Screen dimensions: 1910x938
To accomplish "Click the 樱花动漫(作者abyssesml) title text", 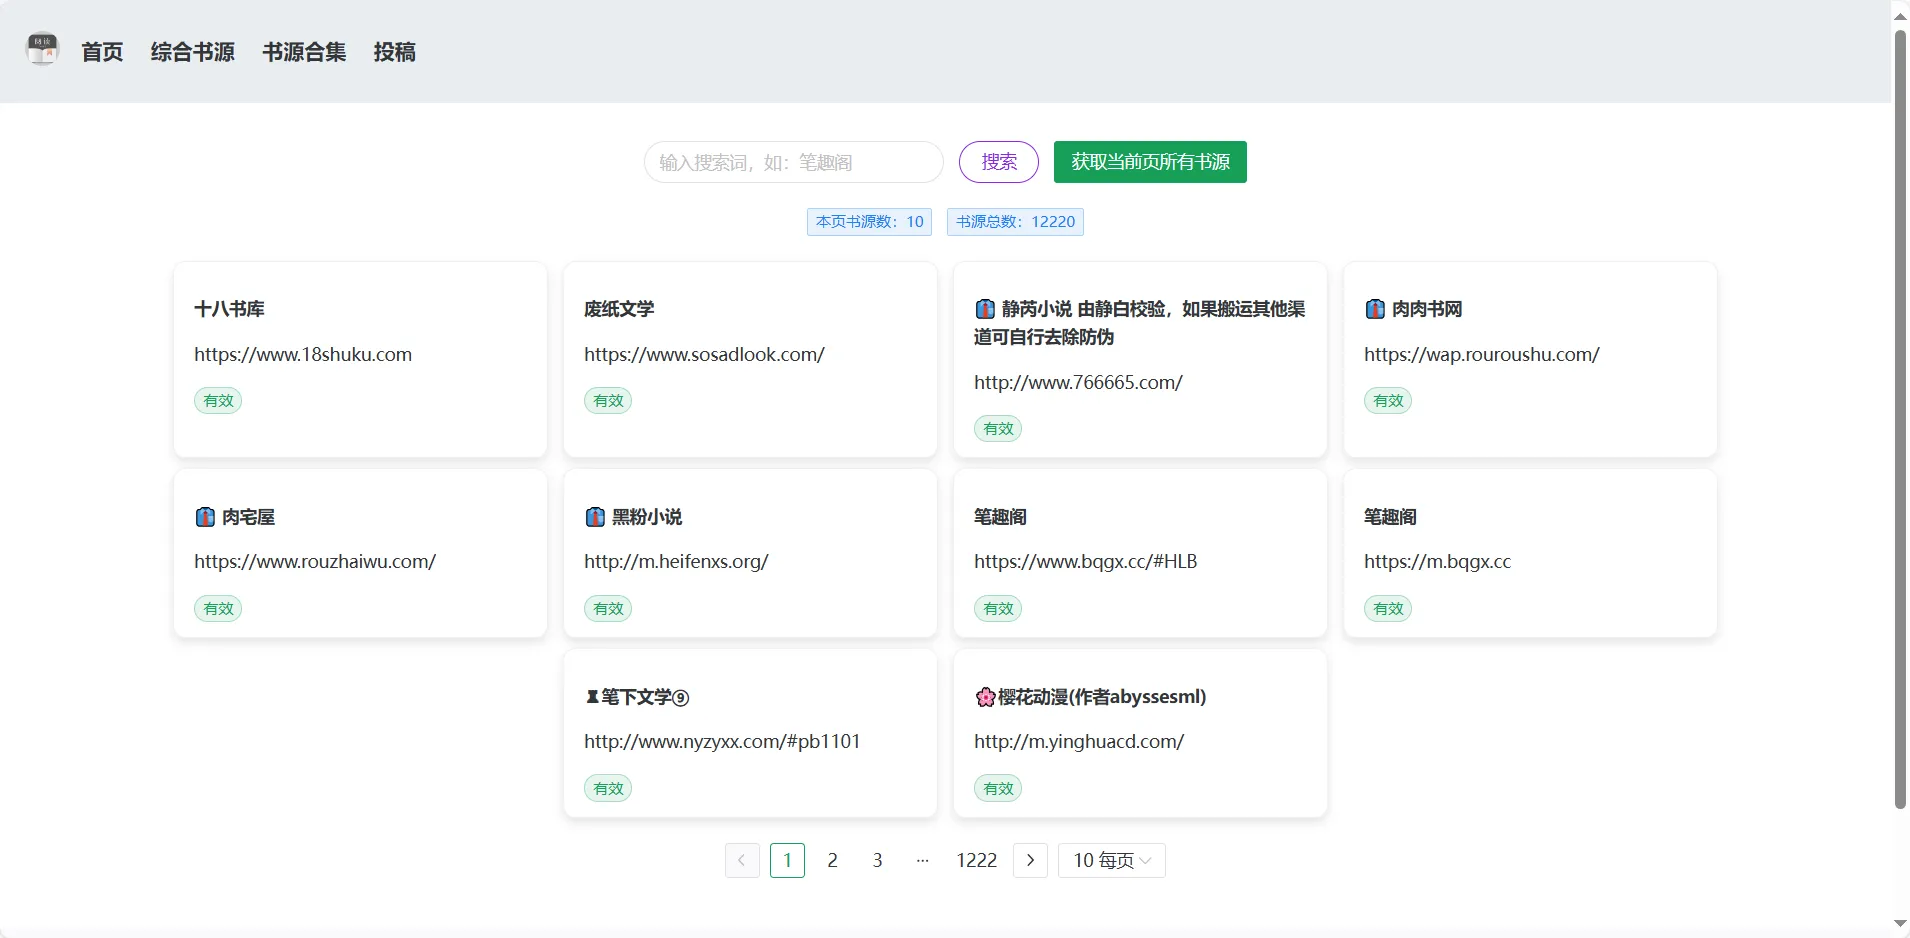I will [1102, 697].
